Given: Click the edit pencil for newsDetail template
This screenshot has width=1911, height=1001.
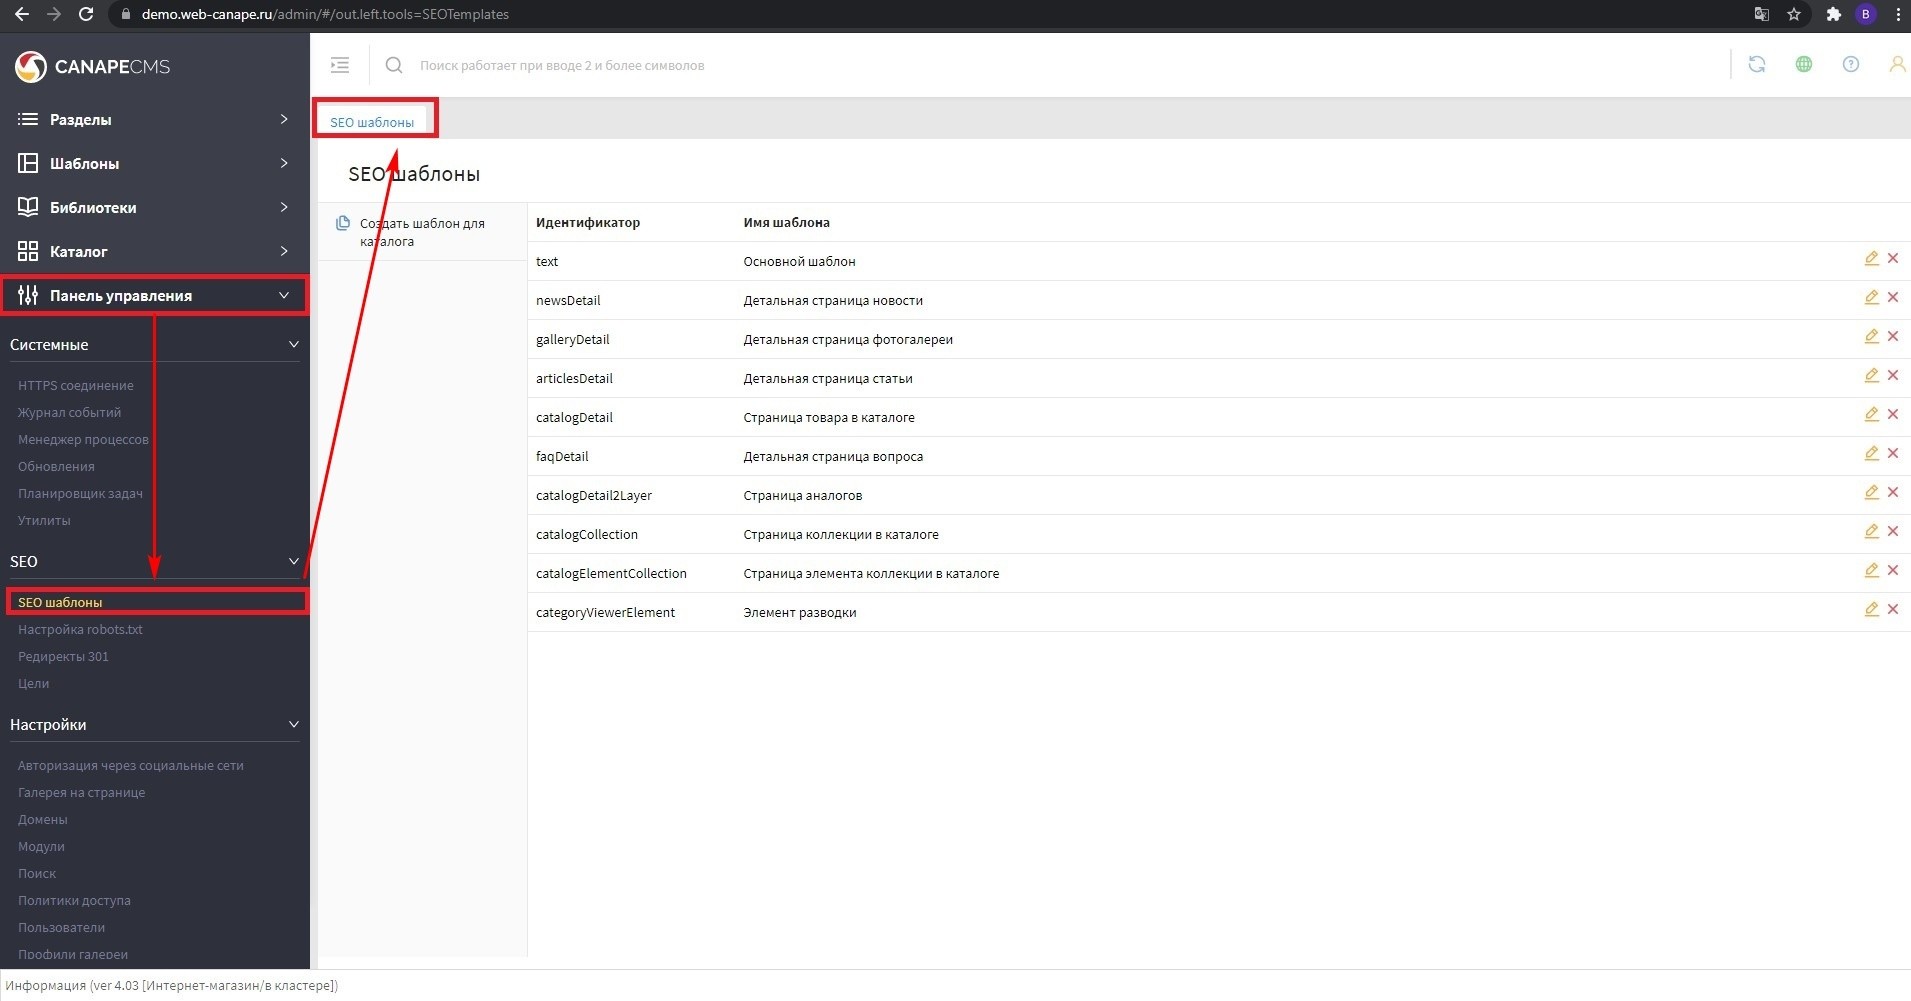Looking at the screenshot, I should click(1871, 297).
